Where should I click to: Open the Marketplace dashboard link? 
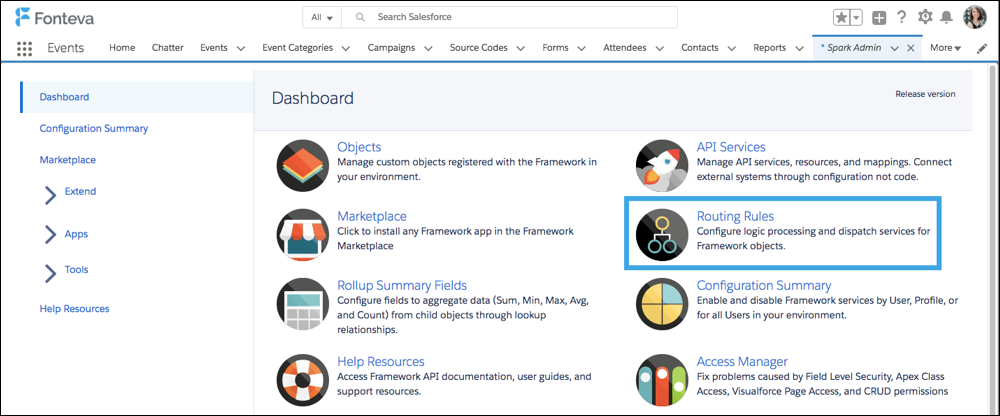(372, 216)
